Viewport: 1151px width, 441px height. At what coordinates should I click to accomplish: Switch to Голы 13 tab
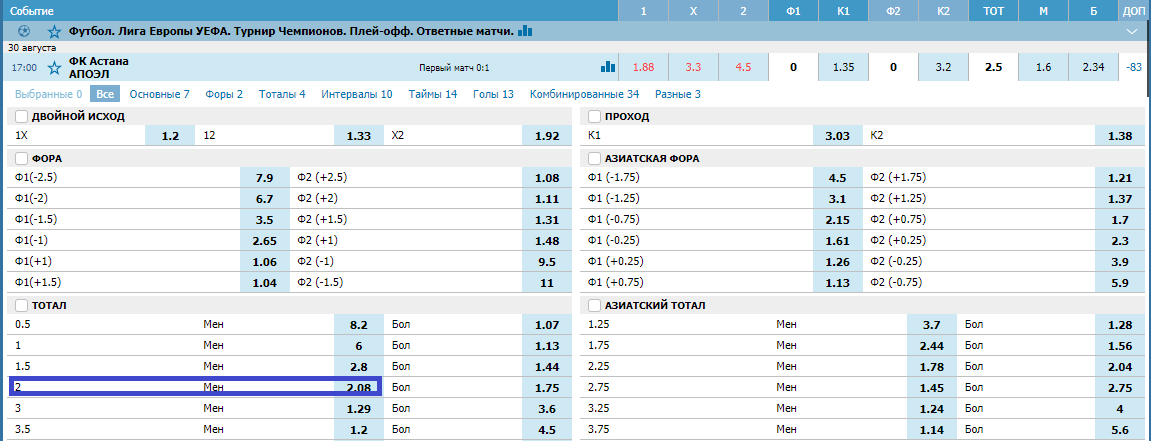[493, 94]
